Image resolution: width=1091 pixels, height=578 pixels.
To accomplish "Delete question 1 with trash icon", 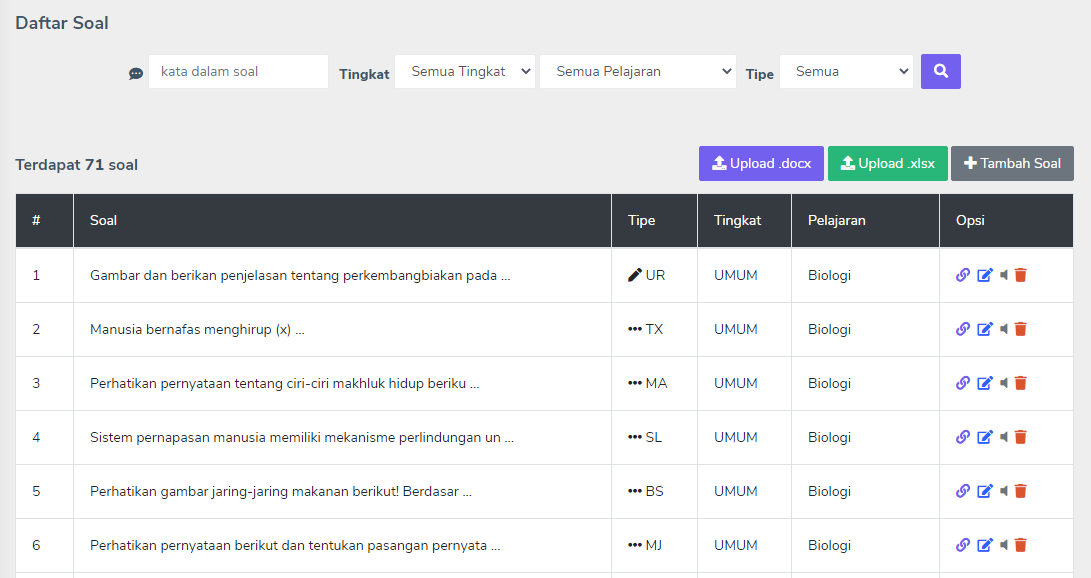I will tap(1021, 275).
